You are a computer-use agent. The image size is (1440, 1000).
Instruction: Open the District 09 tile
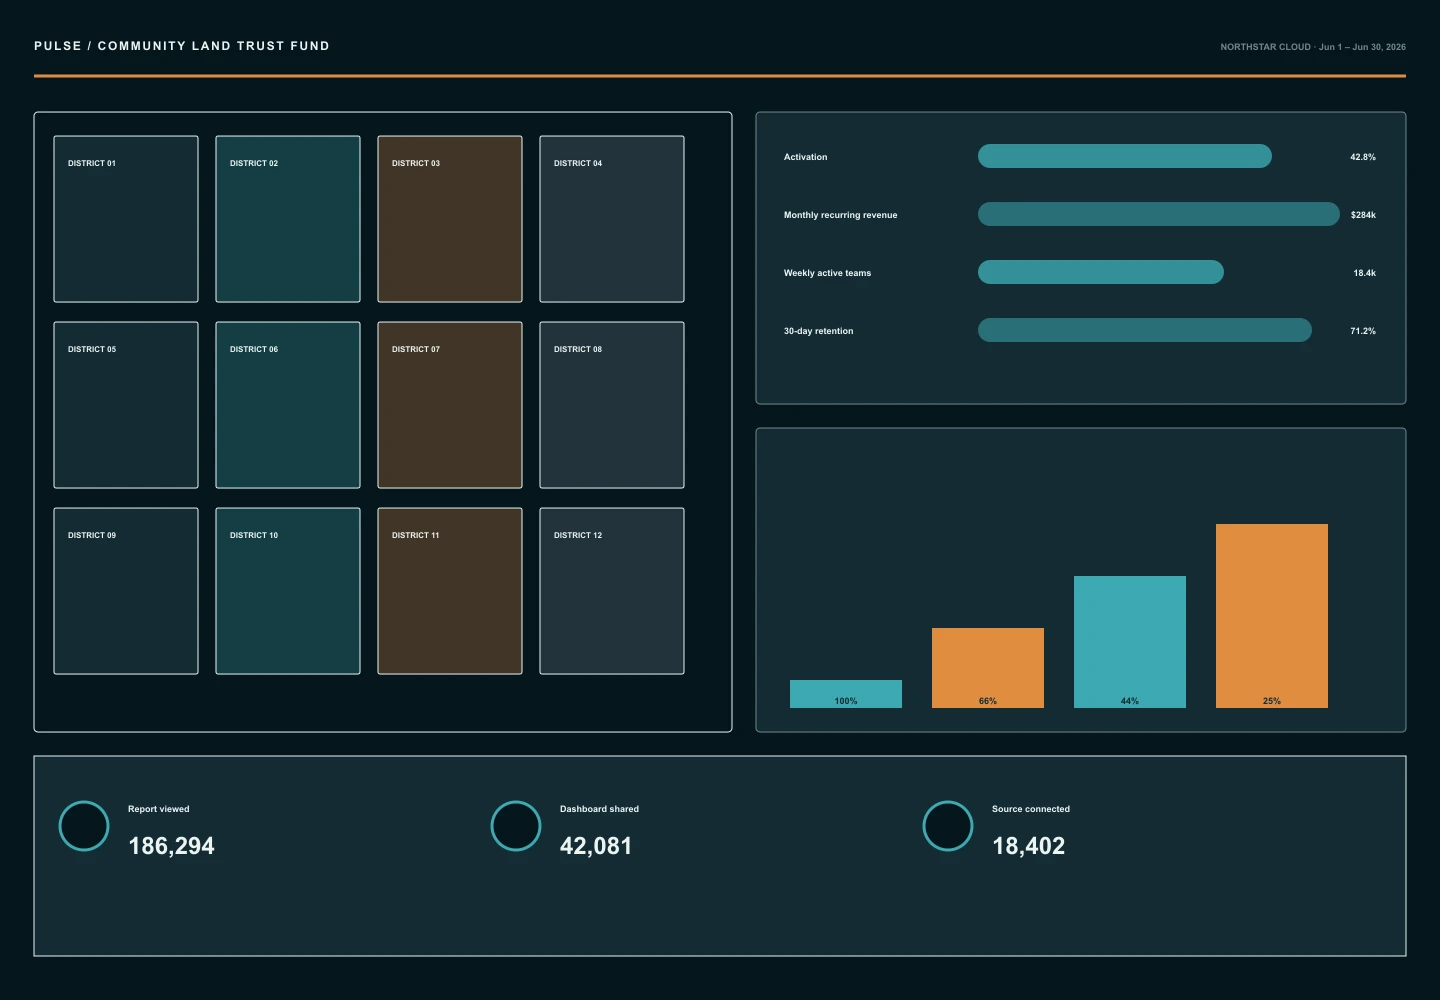126,591
